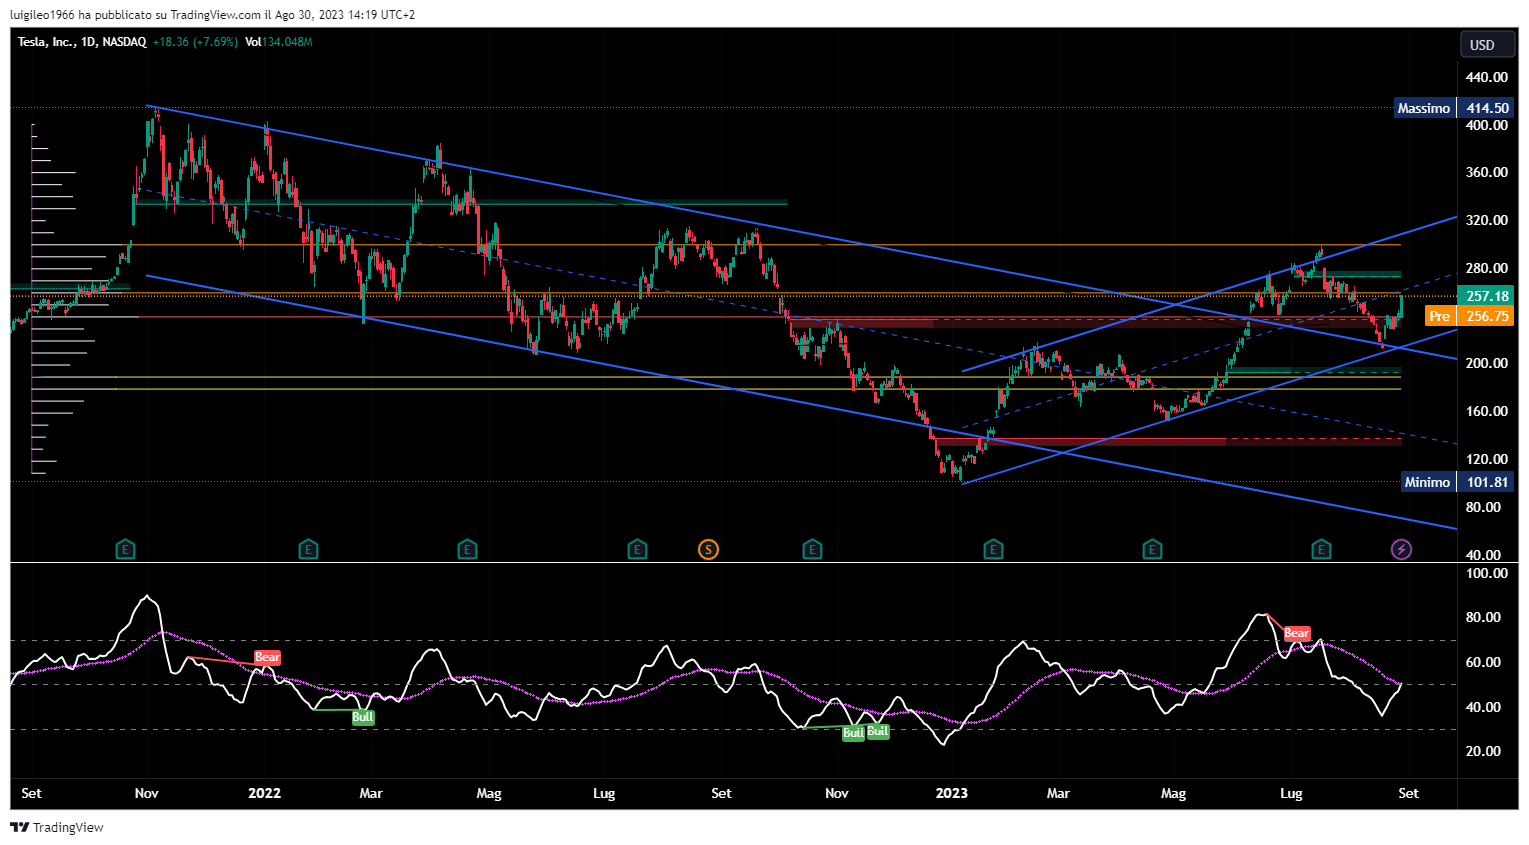Click the left Bull label near Nov 2022
The height and width of the screenshot is (845, 1529).
[x=853, y=733]
